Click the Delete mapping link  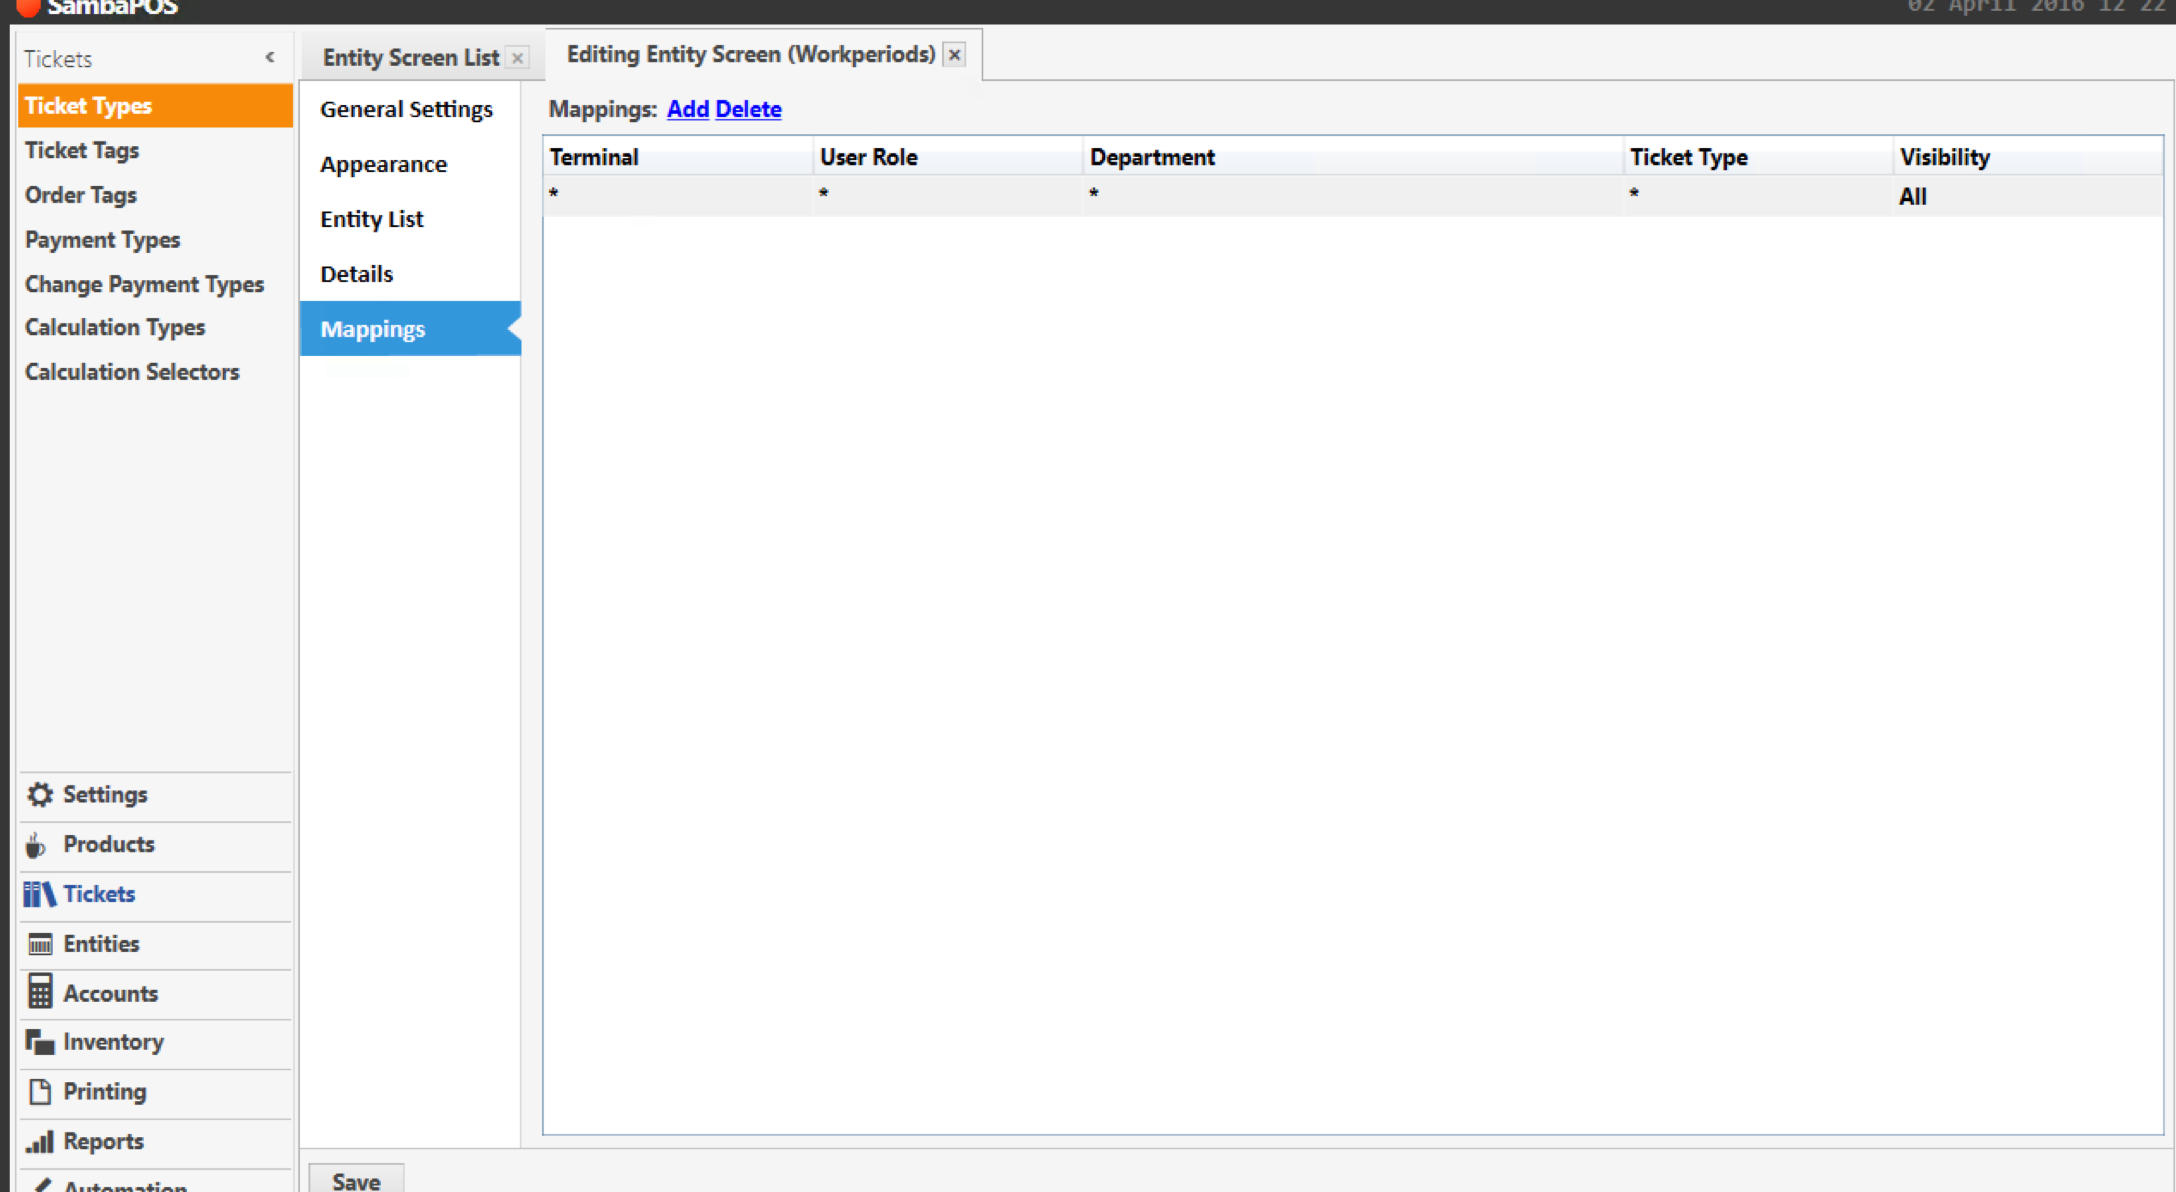(748, 109)
